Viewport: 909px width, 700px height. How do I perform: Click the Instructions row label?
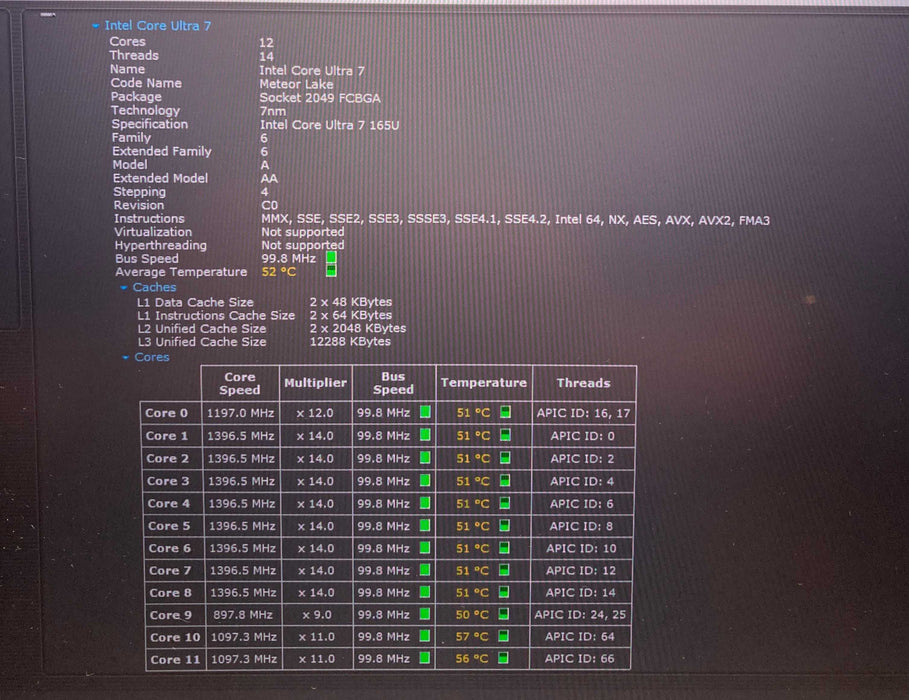[149, 219]
